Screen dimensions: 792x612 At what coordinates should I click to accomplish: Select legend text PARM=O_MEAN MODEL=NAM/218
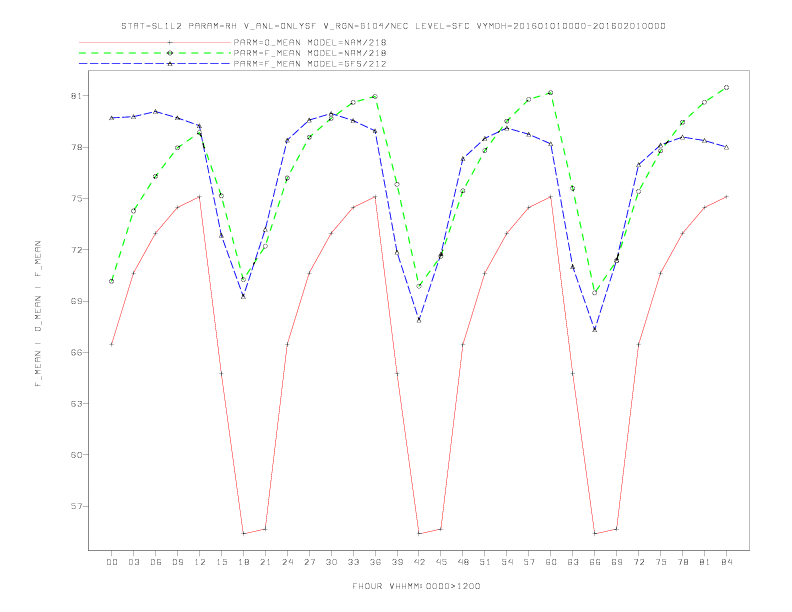310,42
